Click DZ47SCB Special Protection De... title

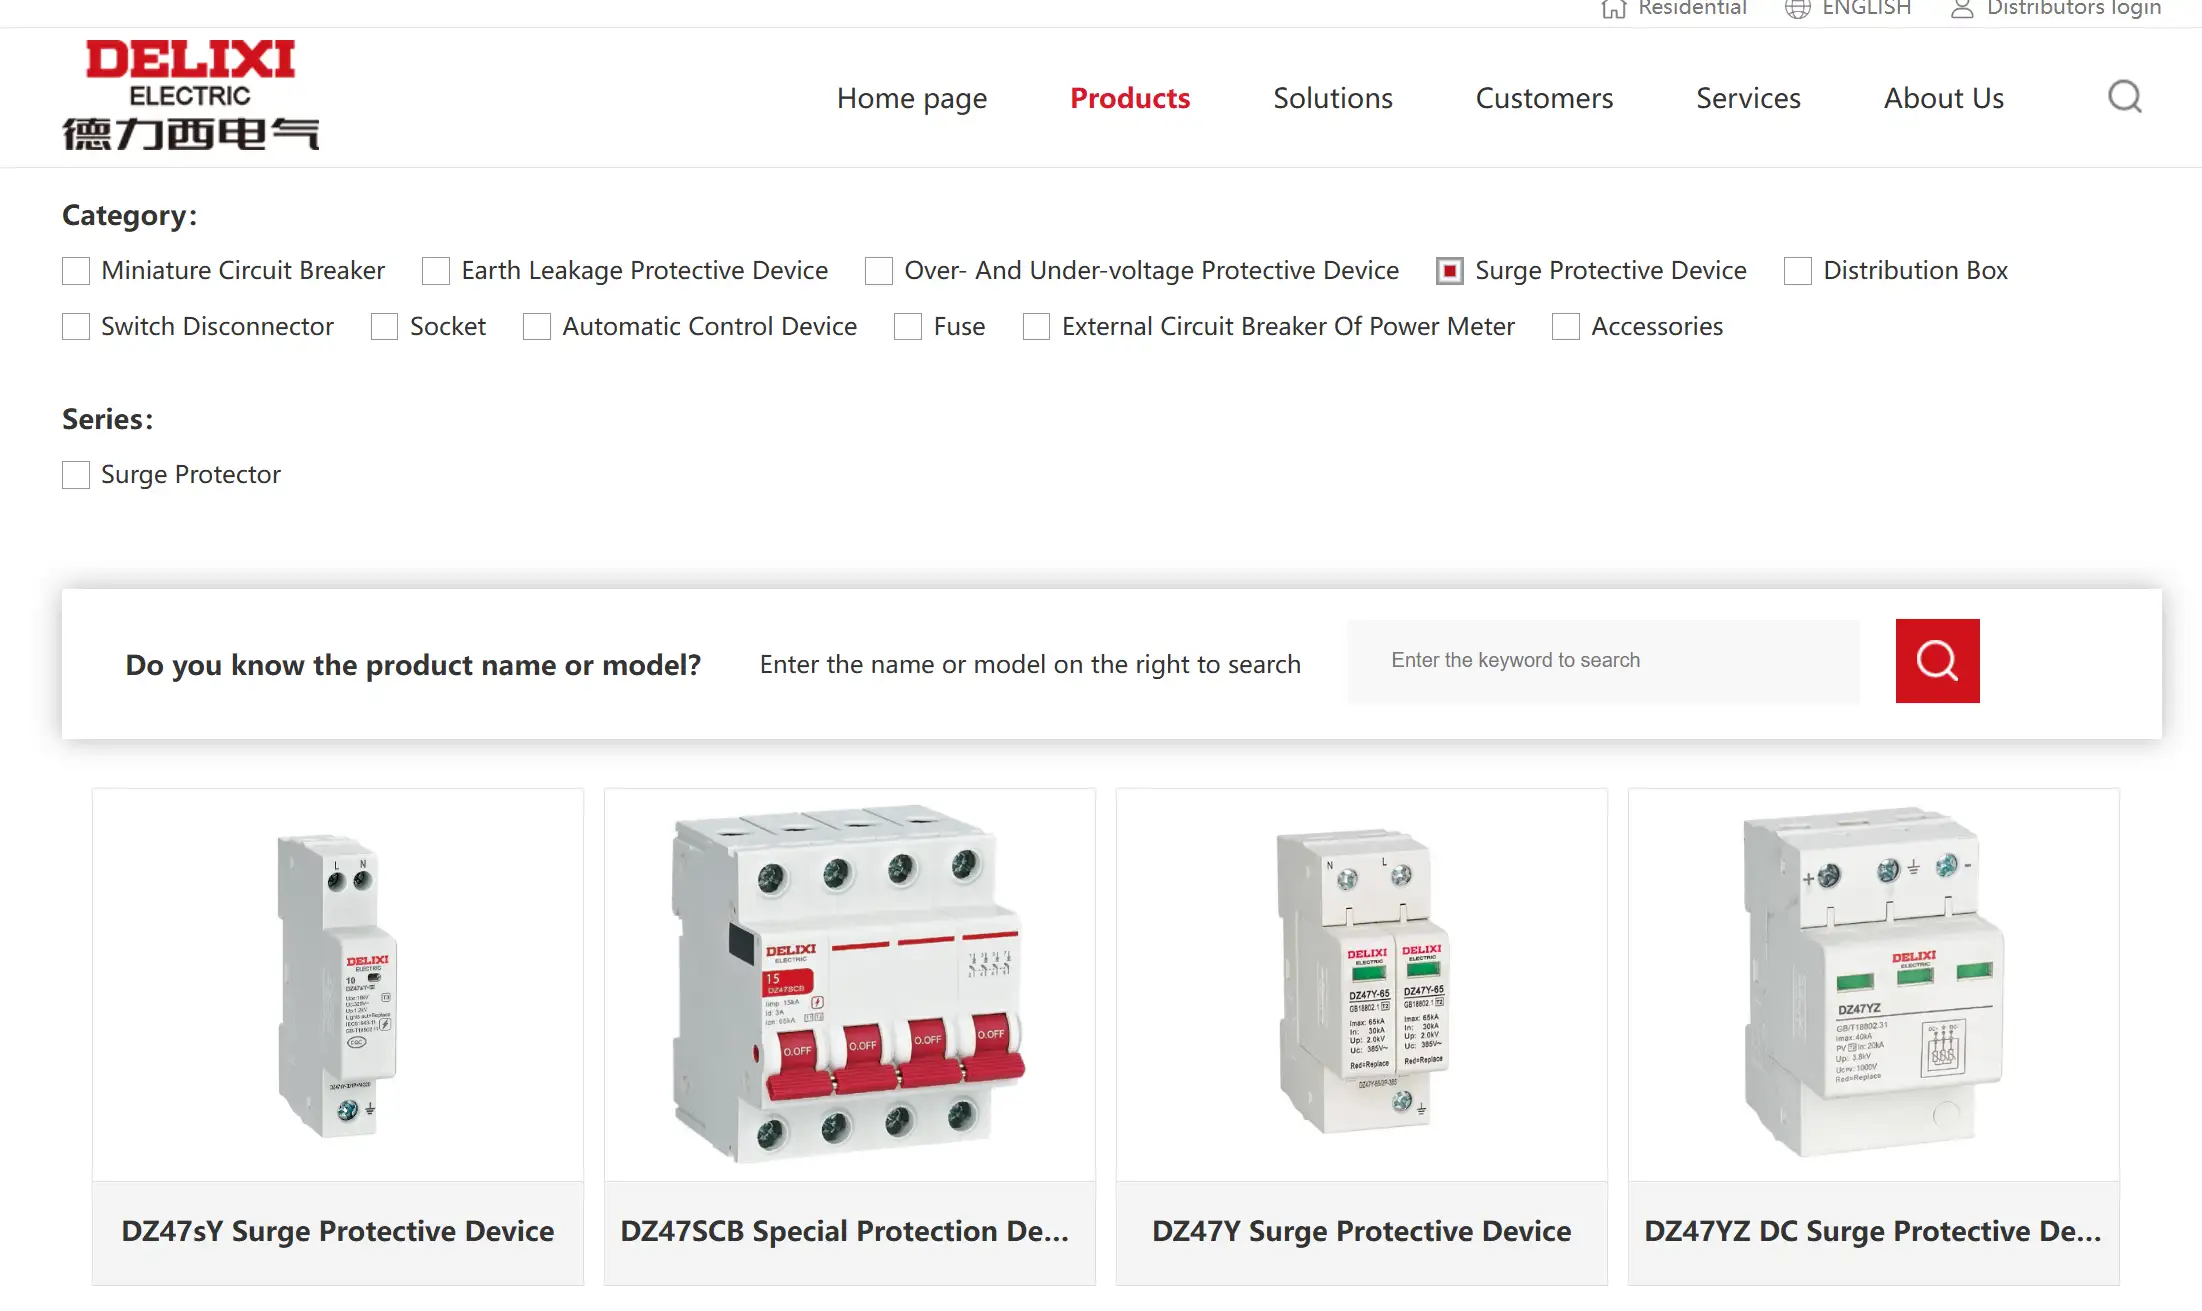pos(845,1231)
